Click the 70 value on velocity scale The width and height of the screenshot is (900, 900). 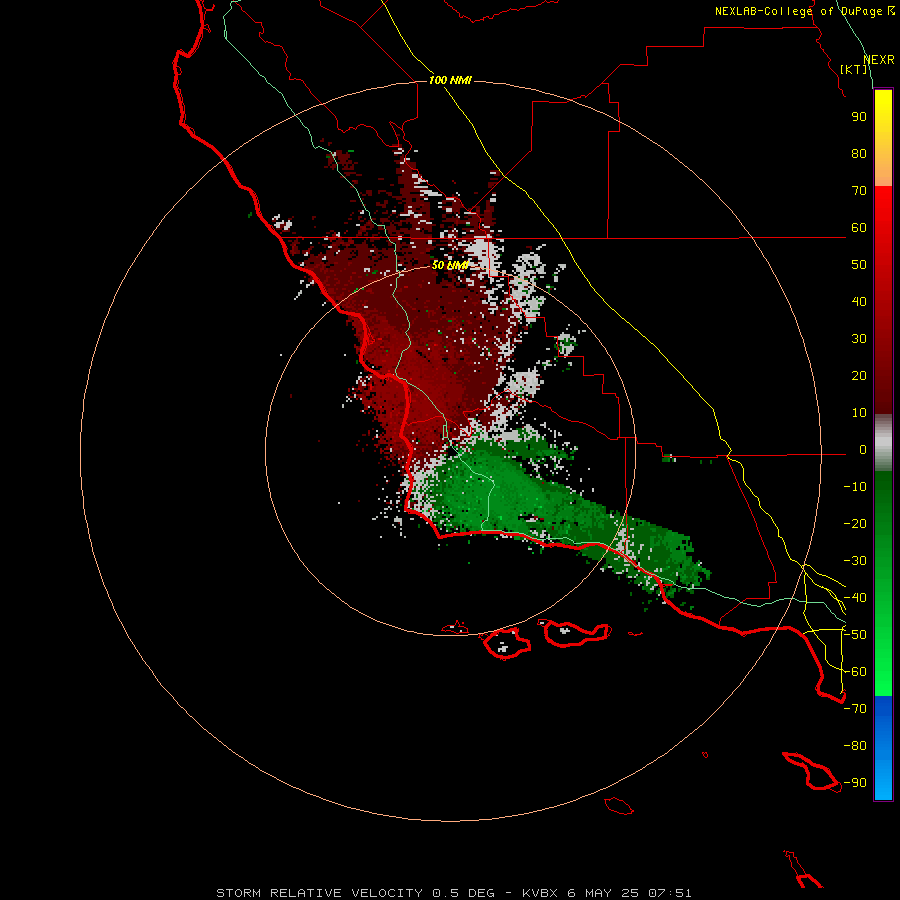(x=859, y=191)
